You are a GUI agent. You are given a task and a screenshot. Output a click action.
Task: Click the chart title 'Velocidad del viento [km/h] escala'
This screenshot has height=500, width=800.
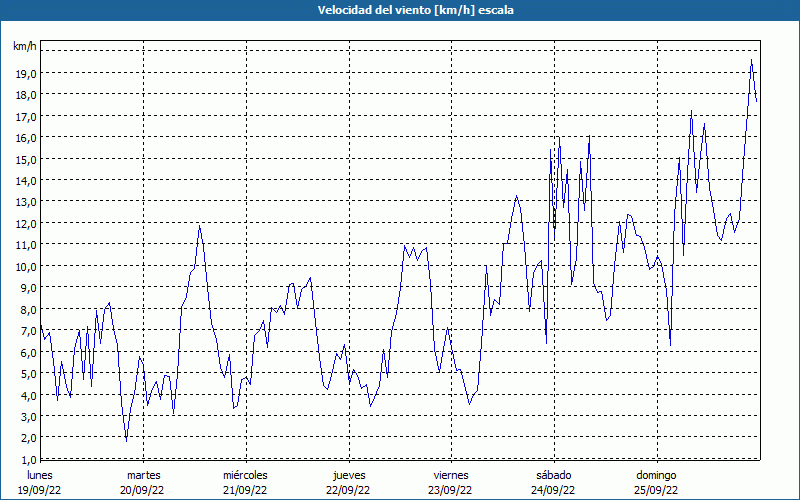click(415, 10)
